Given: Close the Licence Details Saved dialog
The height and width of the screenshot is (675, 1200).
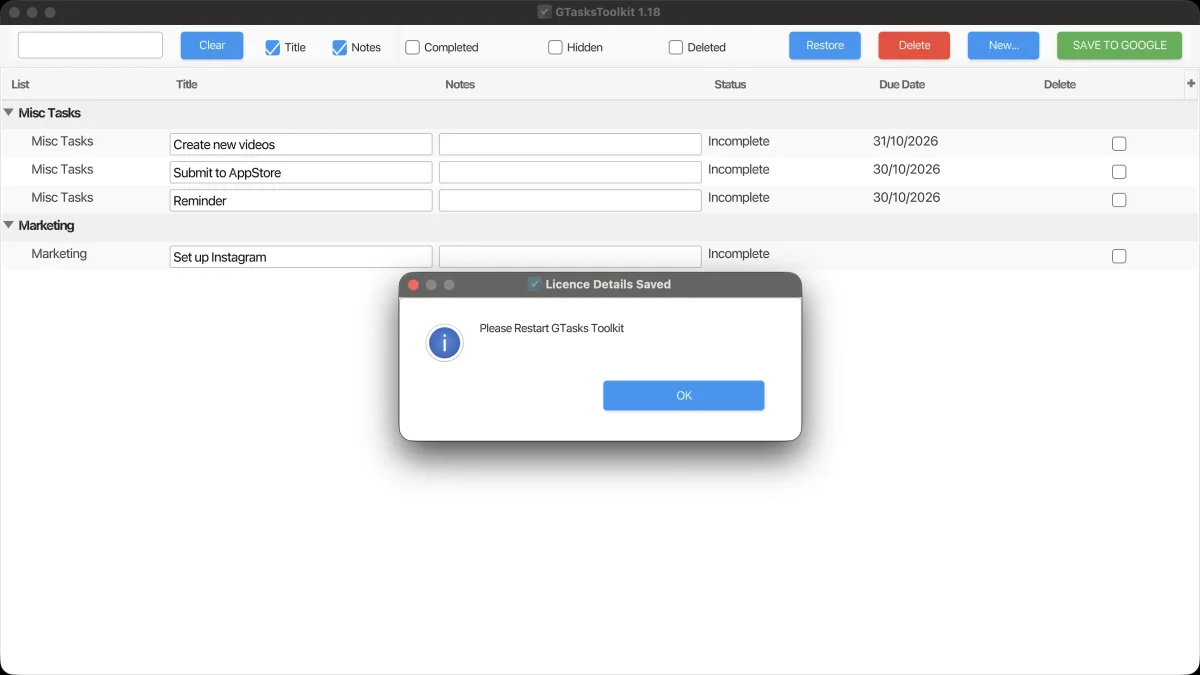Looking at the screenshot, I should pos(413,285).
